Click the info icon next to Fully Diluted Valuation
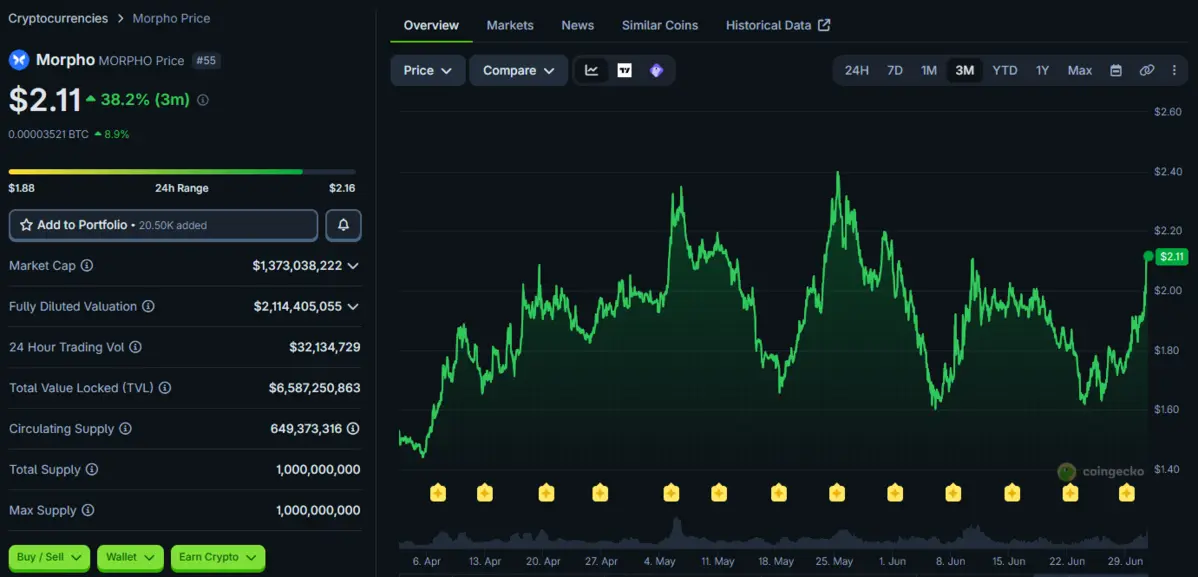The height and width of the screenshot is (577, 1198). [148, 306]
